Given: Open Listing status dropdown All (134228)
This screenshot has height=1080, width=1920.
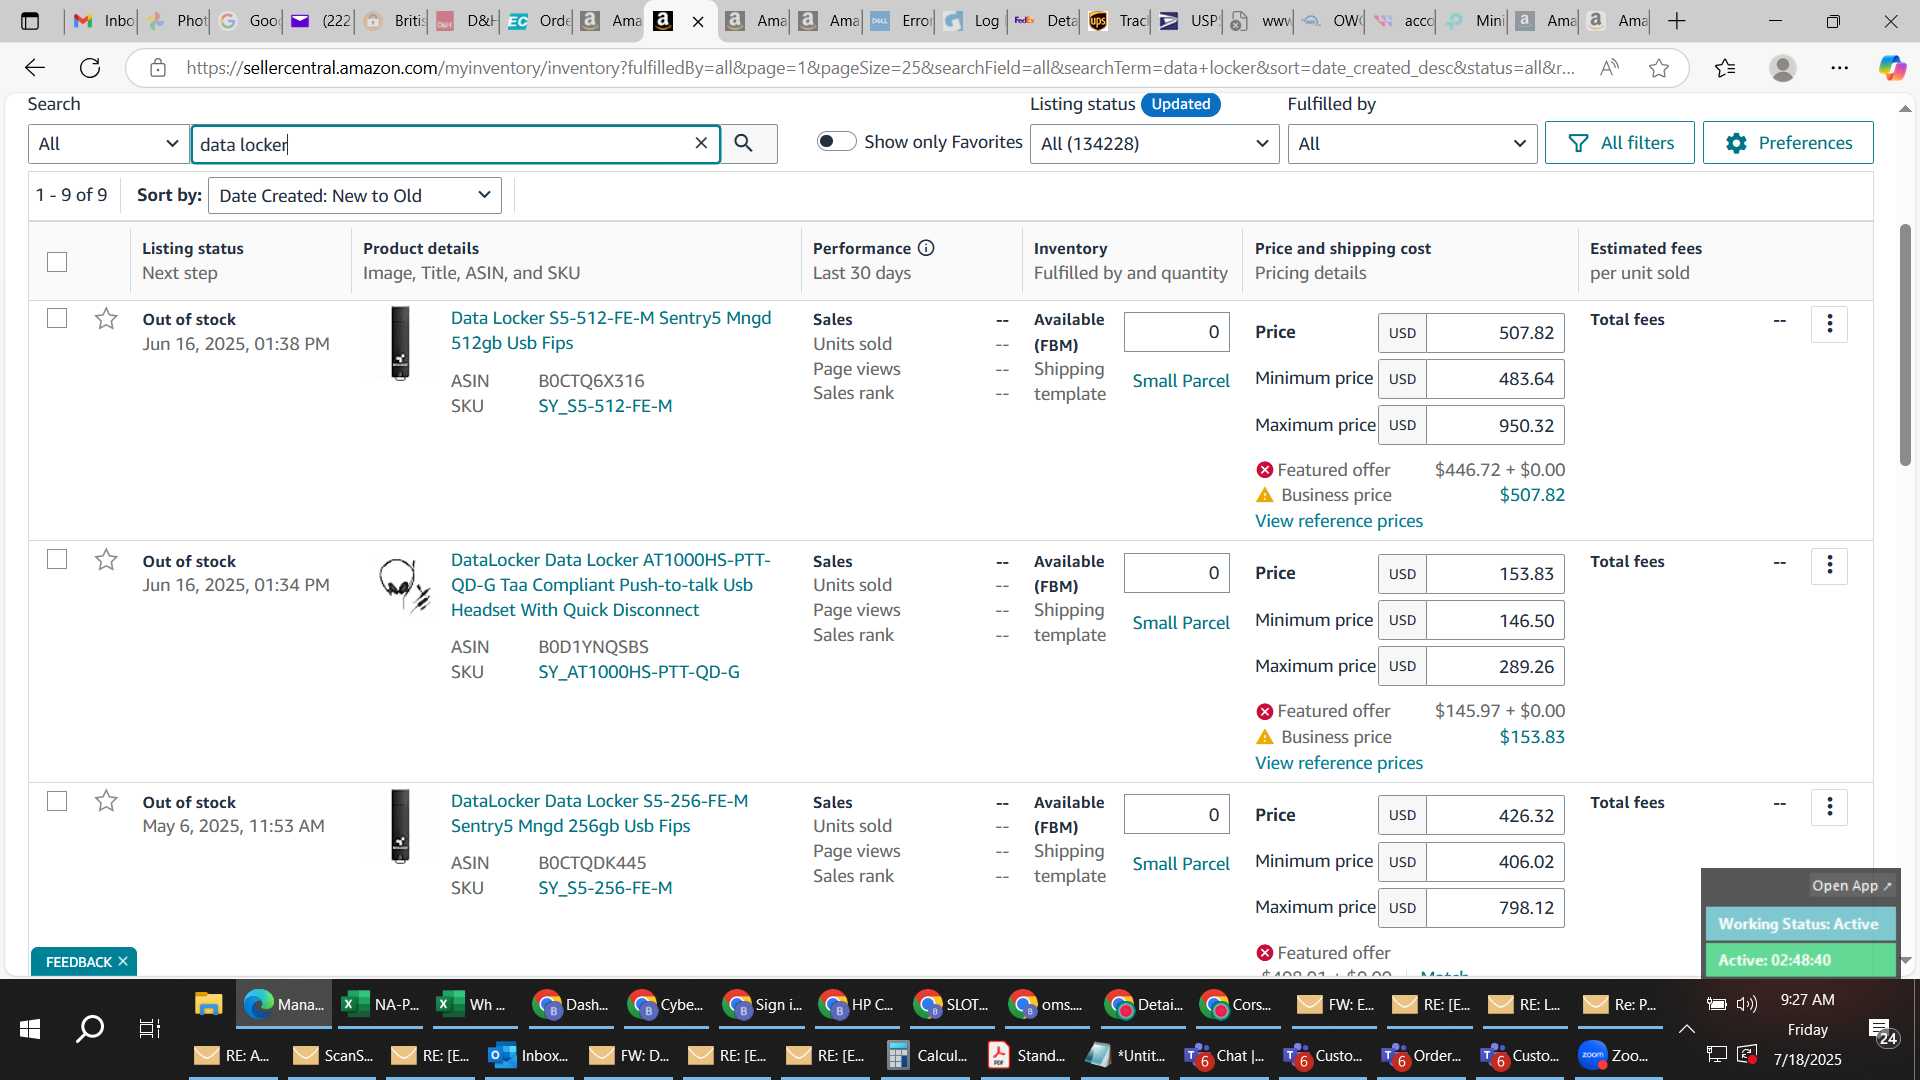Looking at the screenshot, I should pos(1154,144).
